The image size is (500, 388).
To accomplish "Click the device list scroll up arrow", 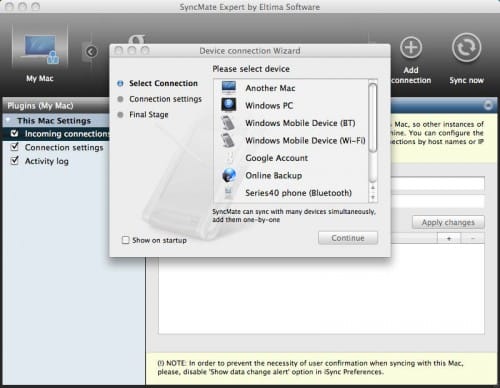I will [373, 188].
